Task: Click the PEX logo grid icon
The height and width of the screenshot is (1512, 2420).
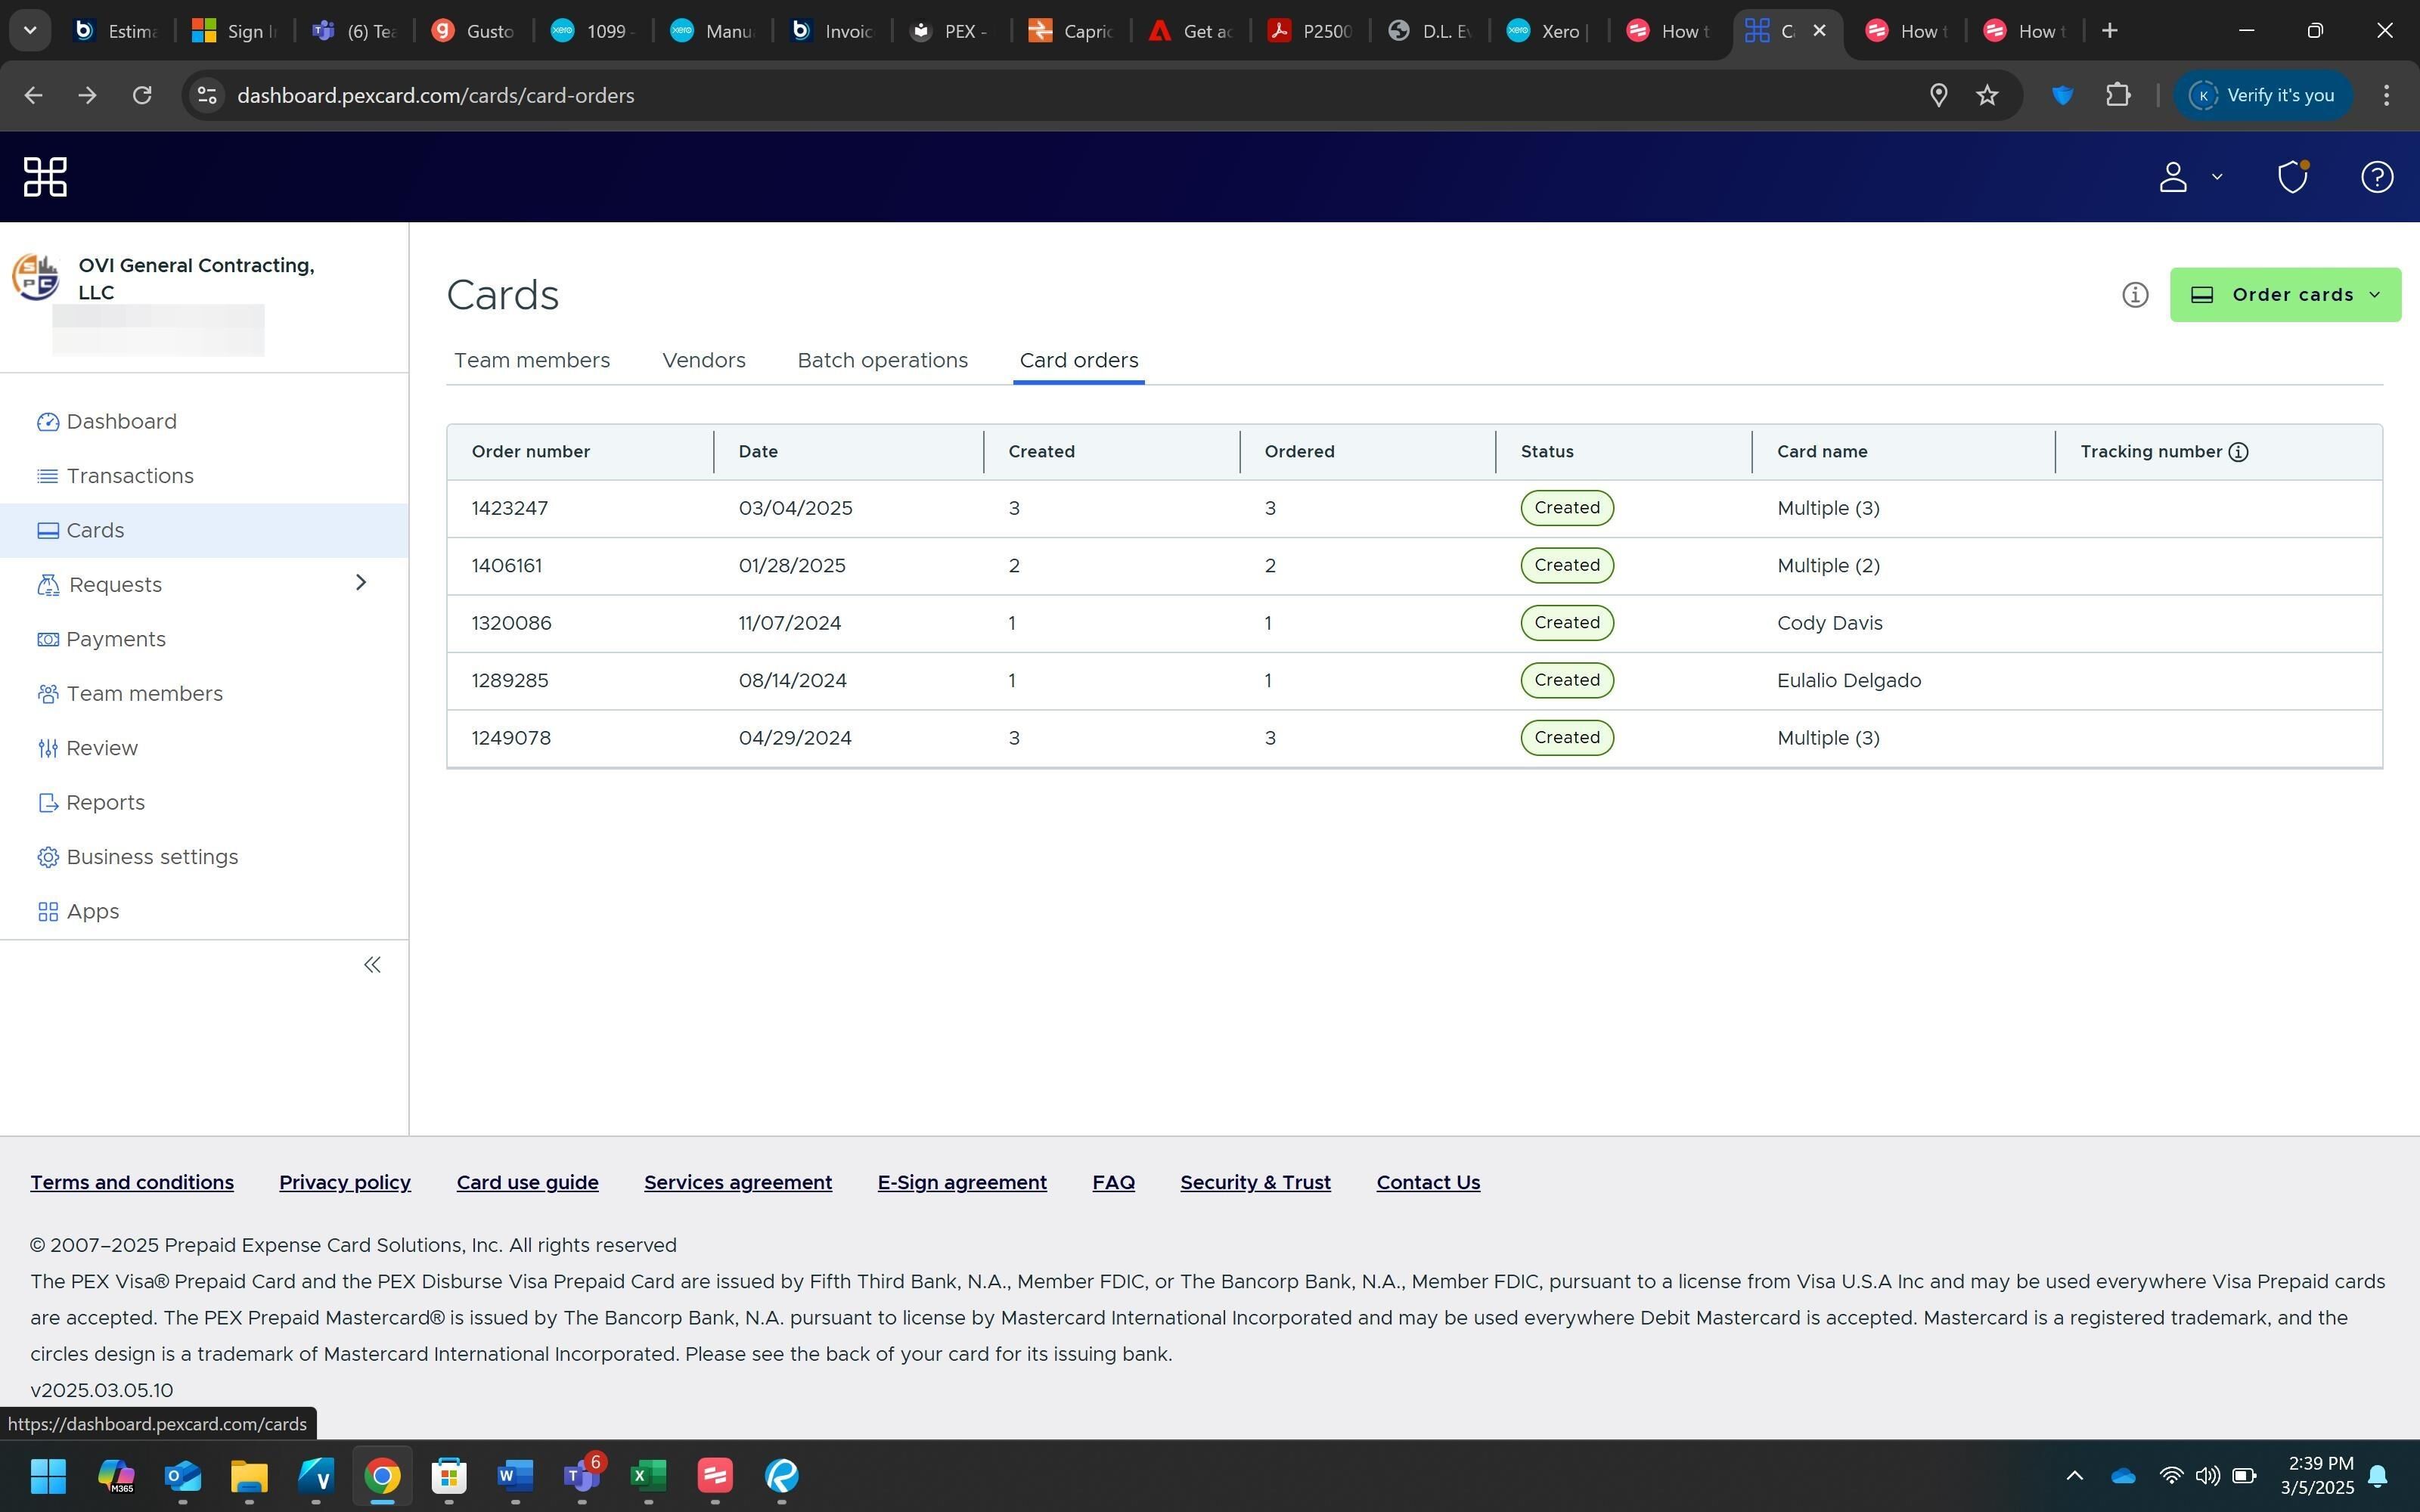Action: pyautogui.click(x=45, y=177)
